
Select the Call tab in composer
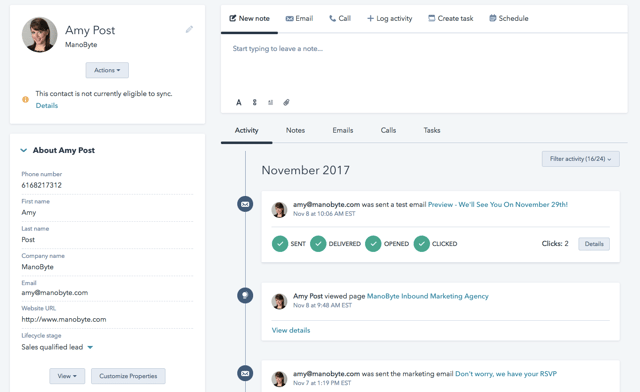point(340,18)
